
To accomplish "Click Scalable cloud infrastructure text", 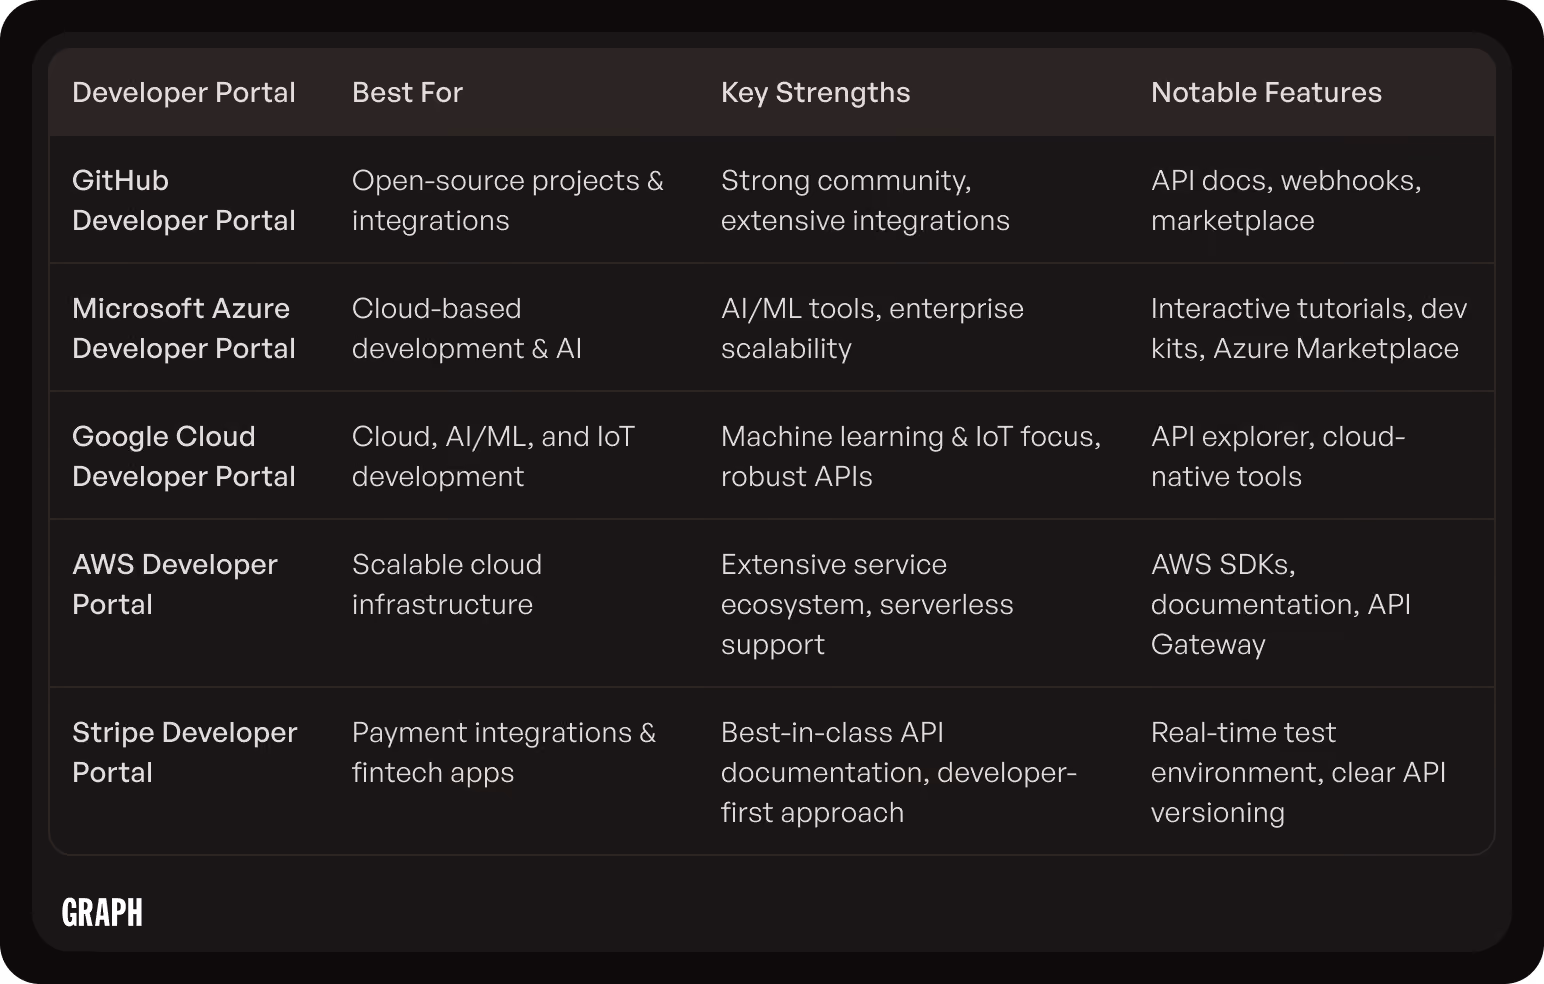I will pos(447,584).
